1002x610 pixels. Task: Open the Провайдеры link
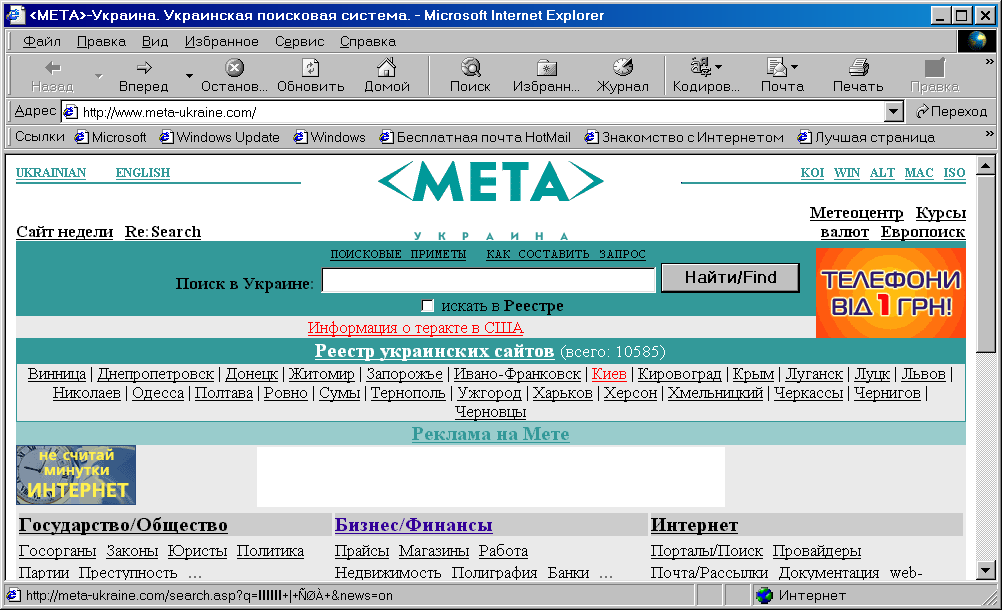click(x=817, y=551)
